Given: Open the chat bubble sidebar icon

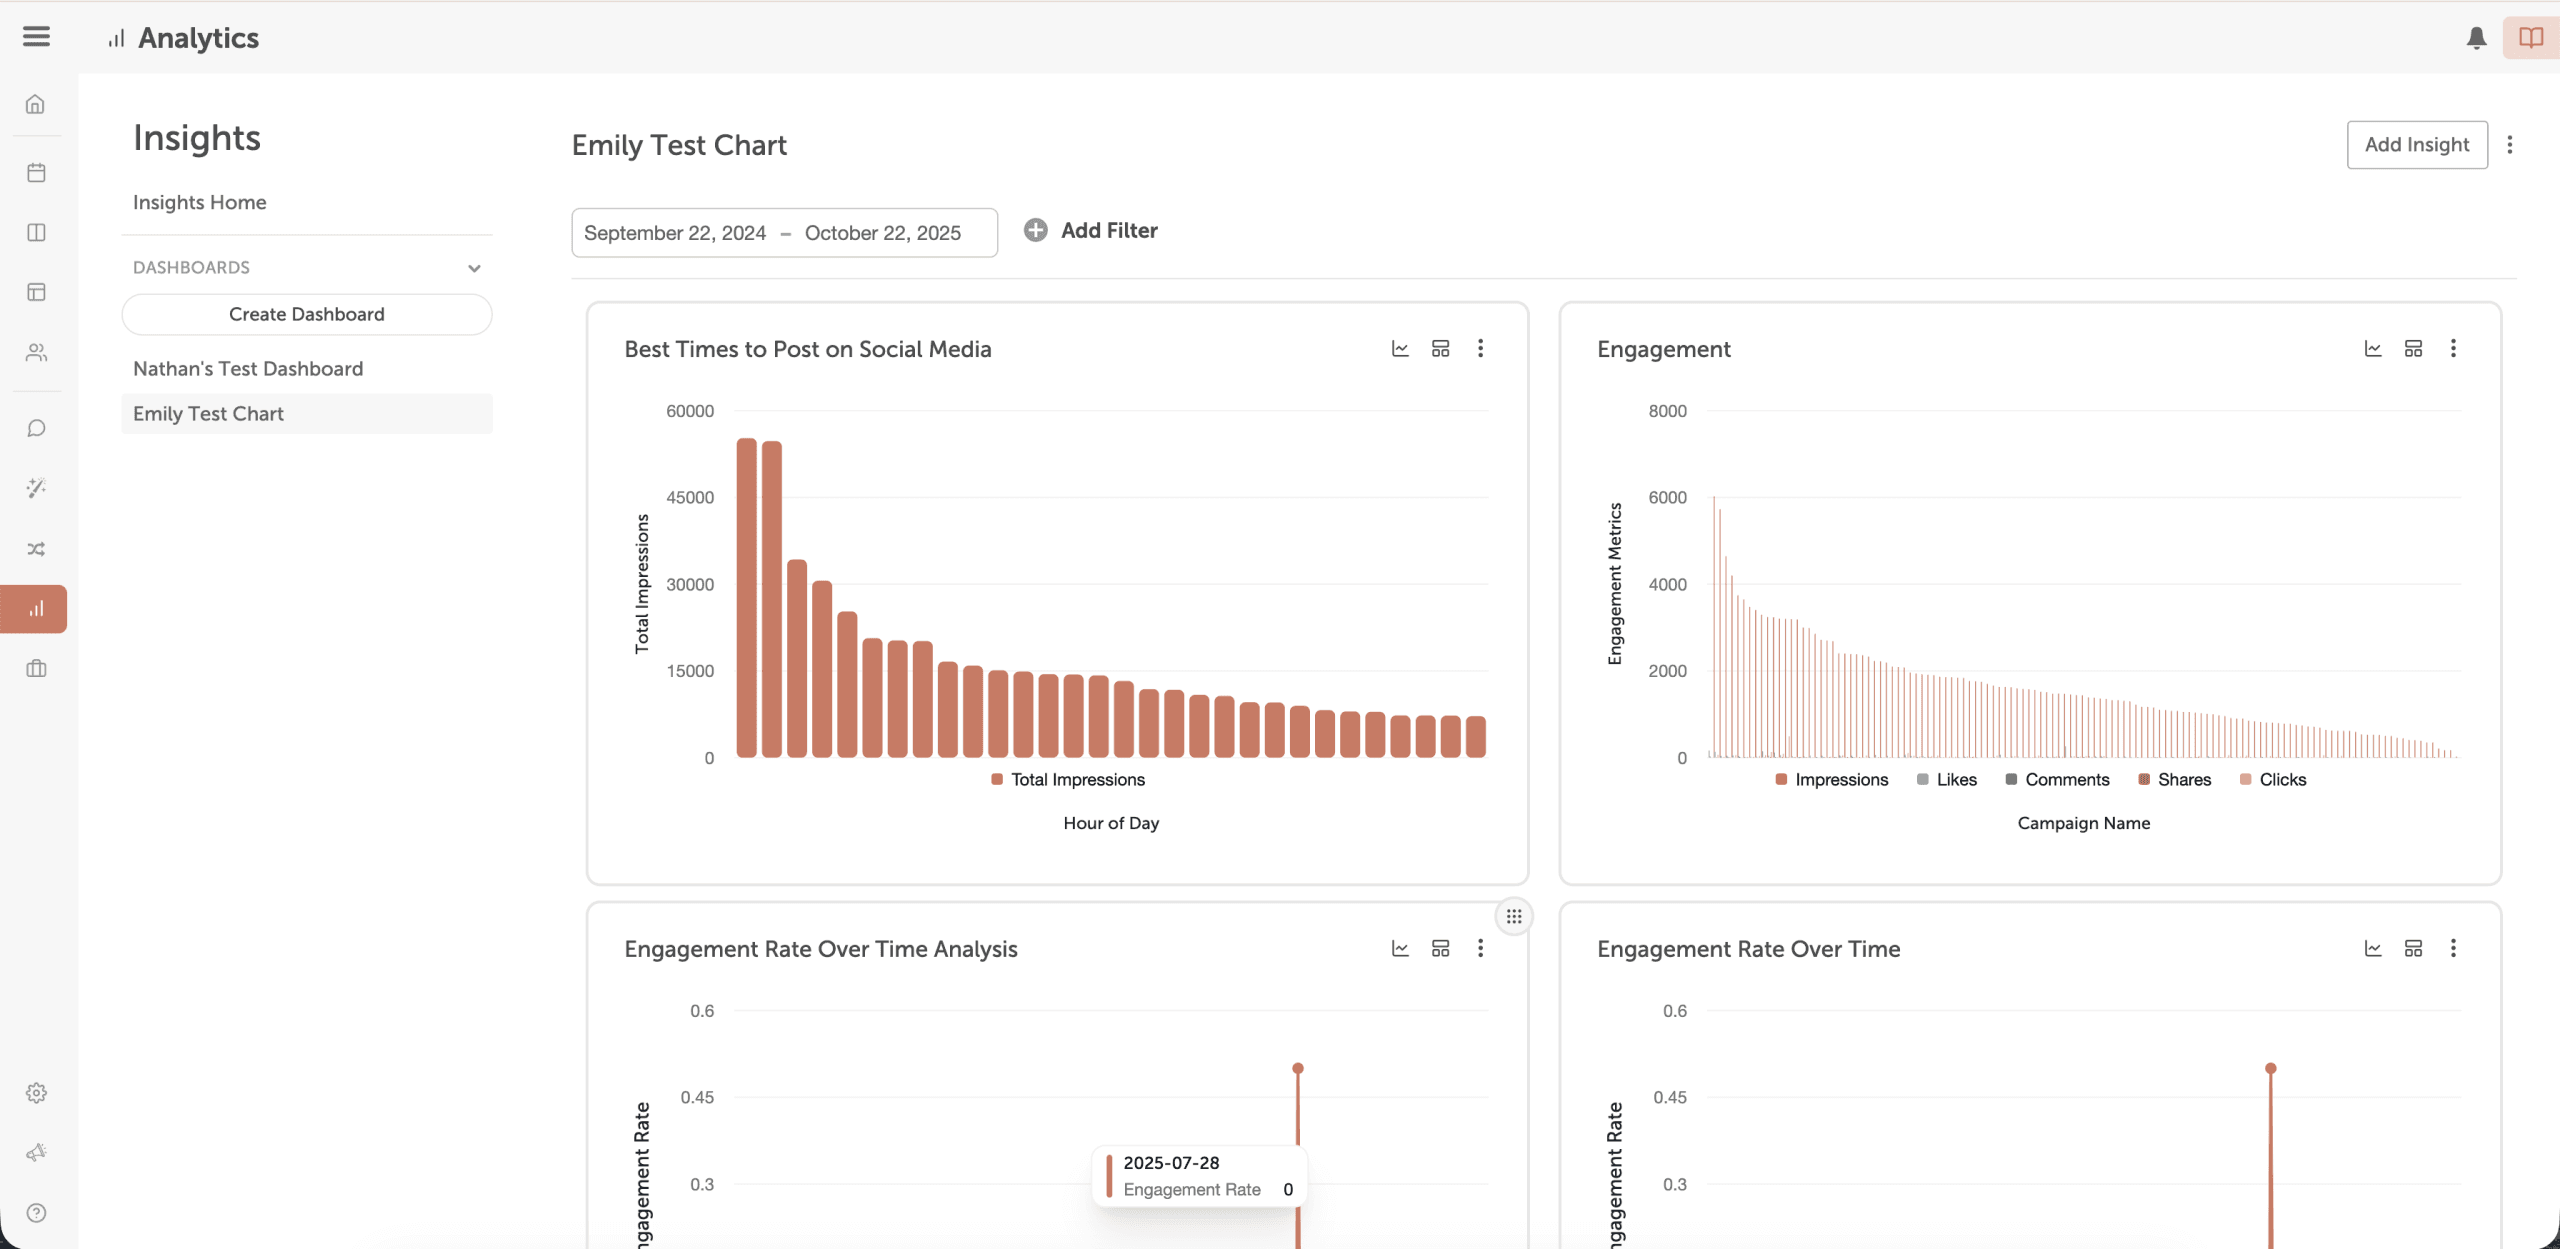Looking at the screenshot, I should [x=36, y=428].
